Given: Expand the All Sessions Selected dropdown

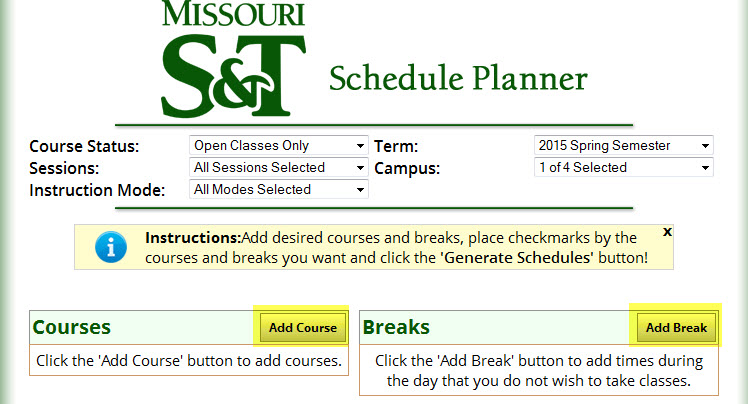Looking at the screenshot, I should coord(279,167).
